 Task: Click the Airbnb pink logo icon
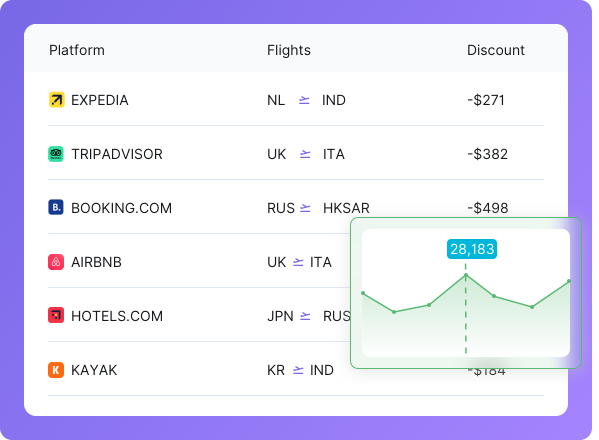click(56, 262)
